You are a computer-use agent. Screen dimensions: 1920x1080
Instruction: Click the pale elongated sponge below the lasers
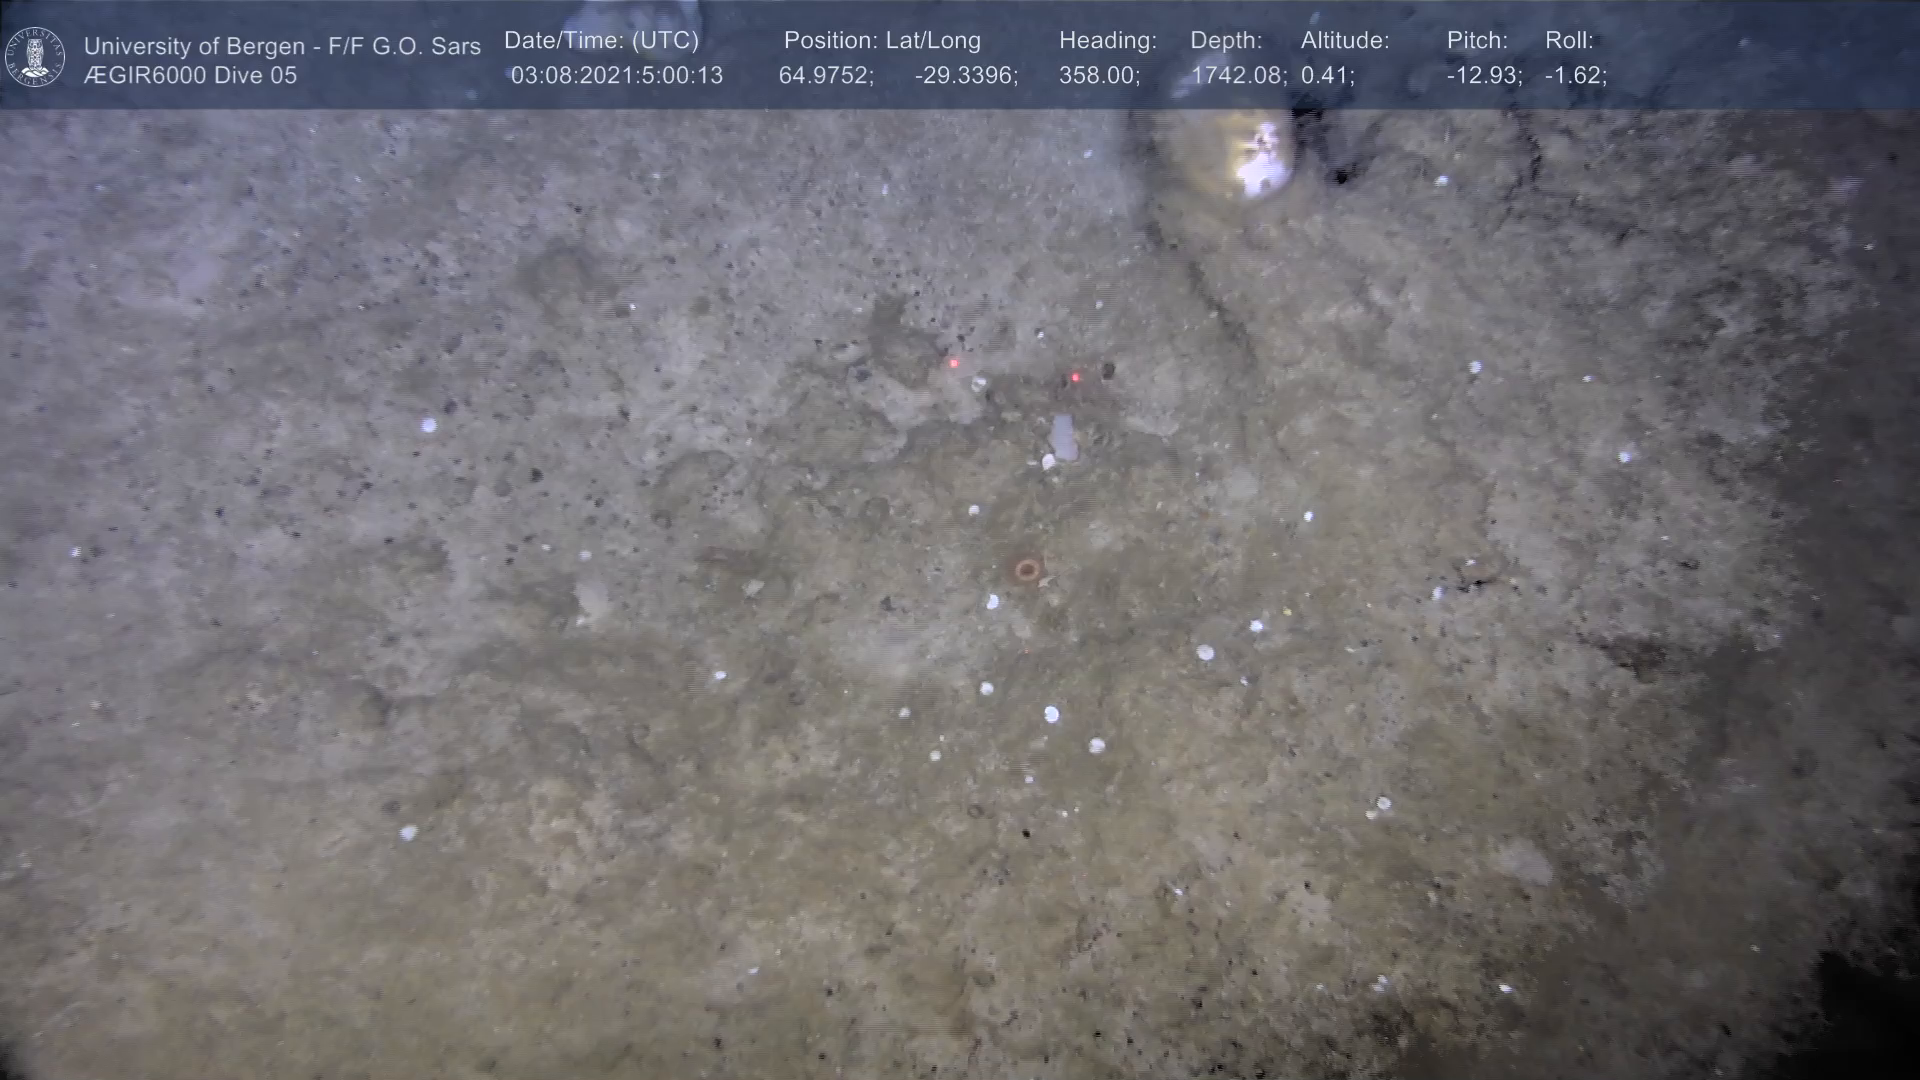pos(1063,439)
